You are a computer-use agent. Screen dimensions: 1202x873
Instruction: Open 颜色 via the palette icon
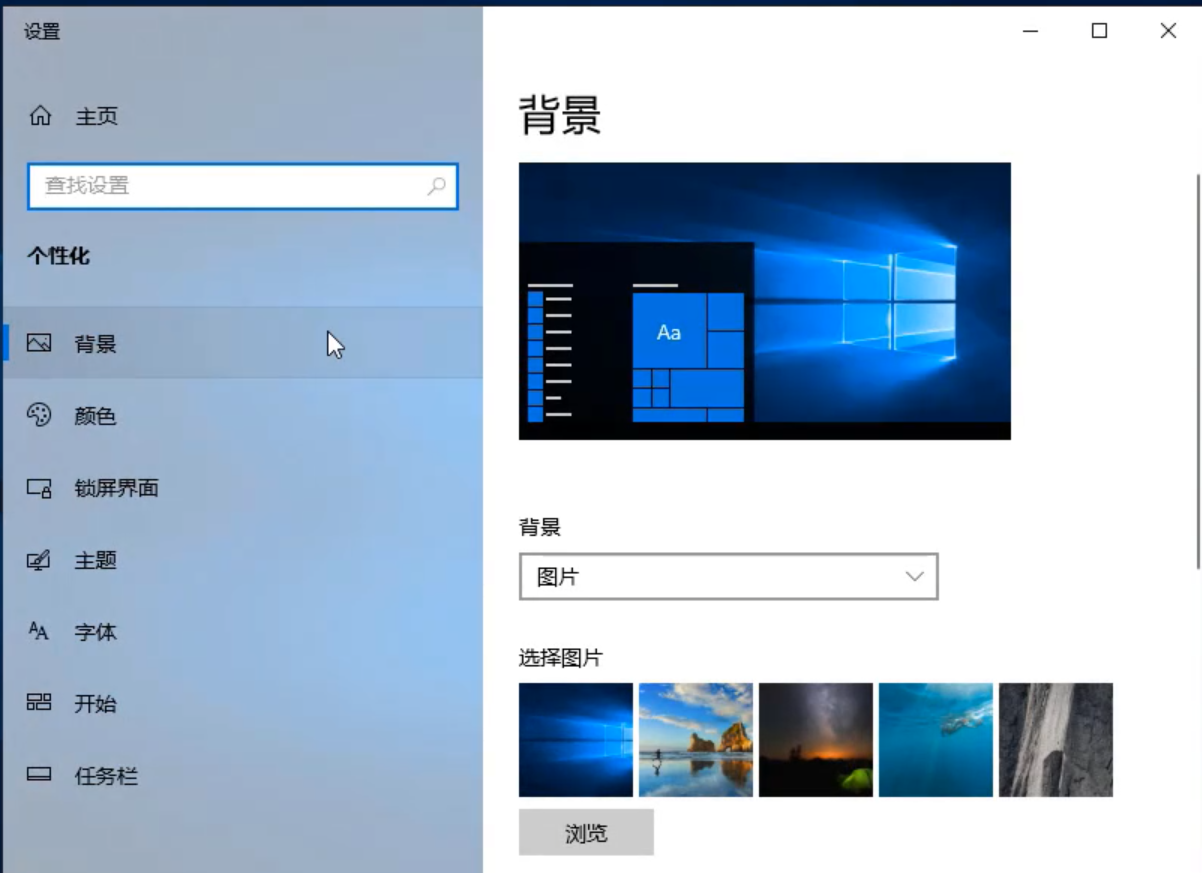point(39,416)
